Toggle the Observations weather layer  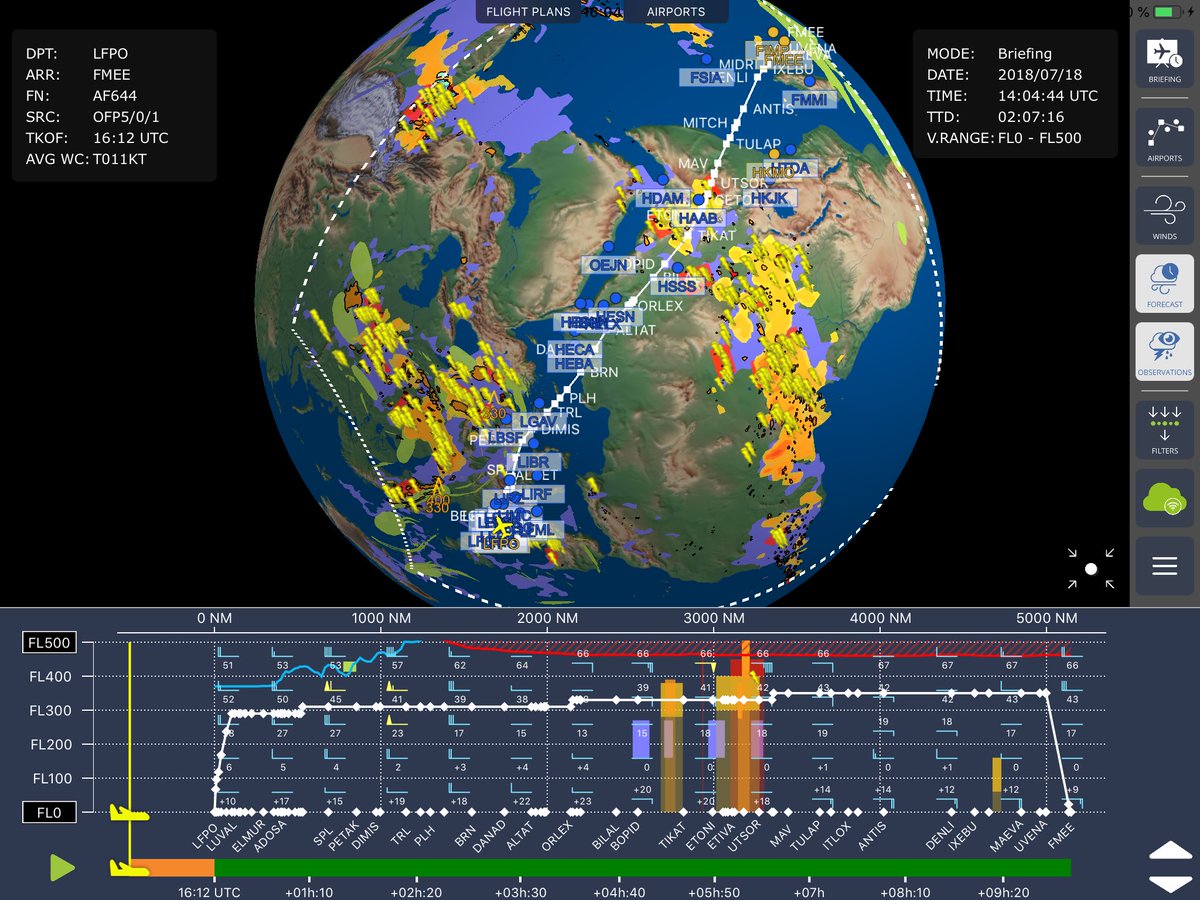click(x=1164, y=351)
